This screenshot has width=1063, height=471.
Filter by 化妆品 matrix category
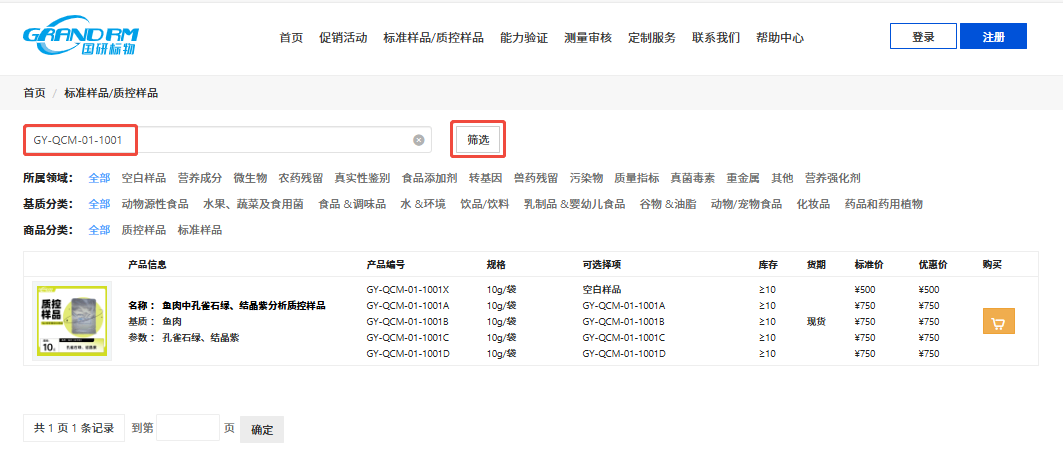click(x=813, y=204)
